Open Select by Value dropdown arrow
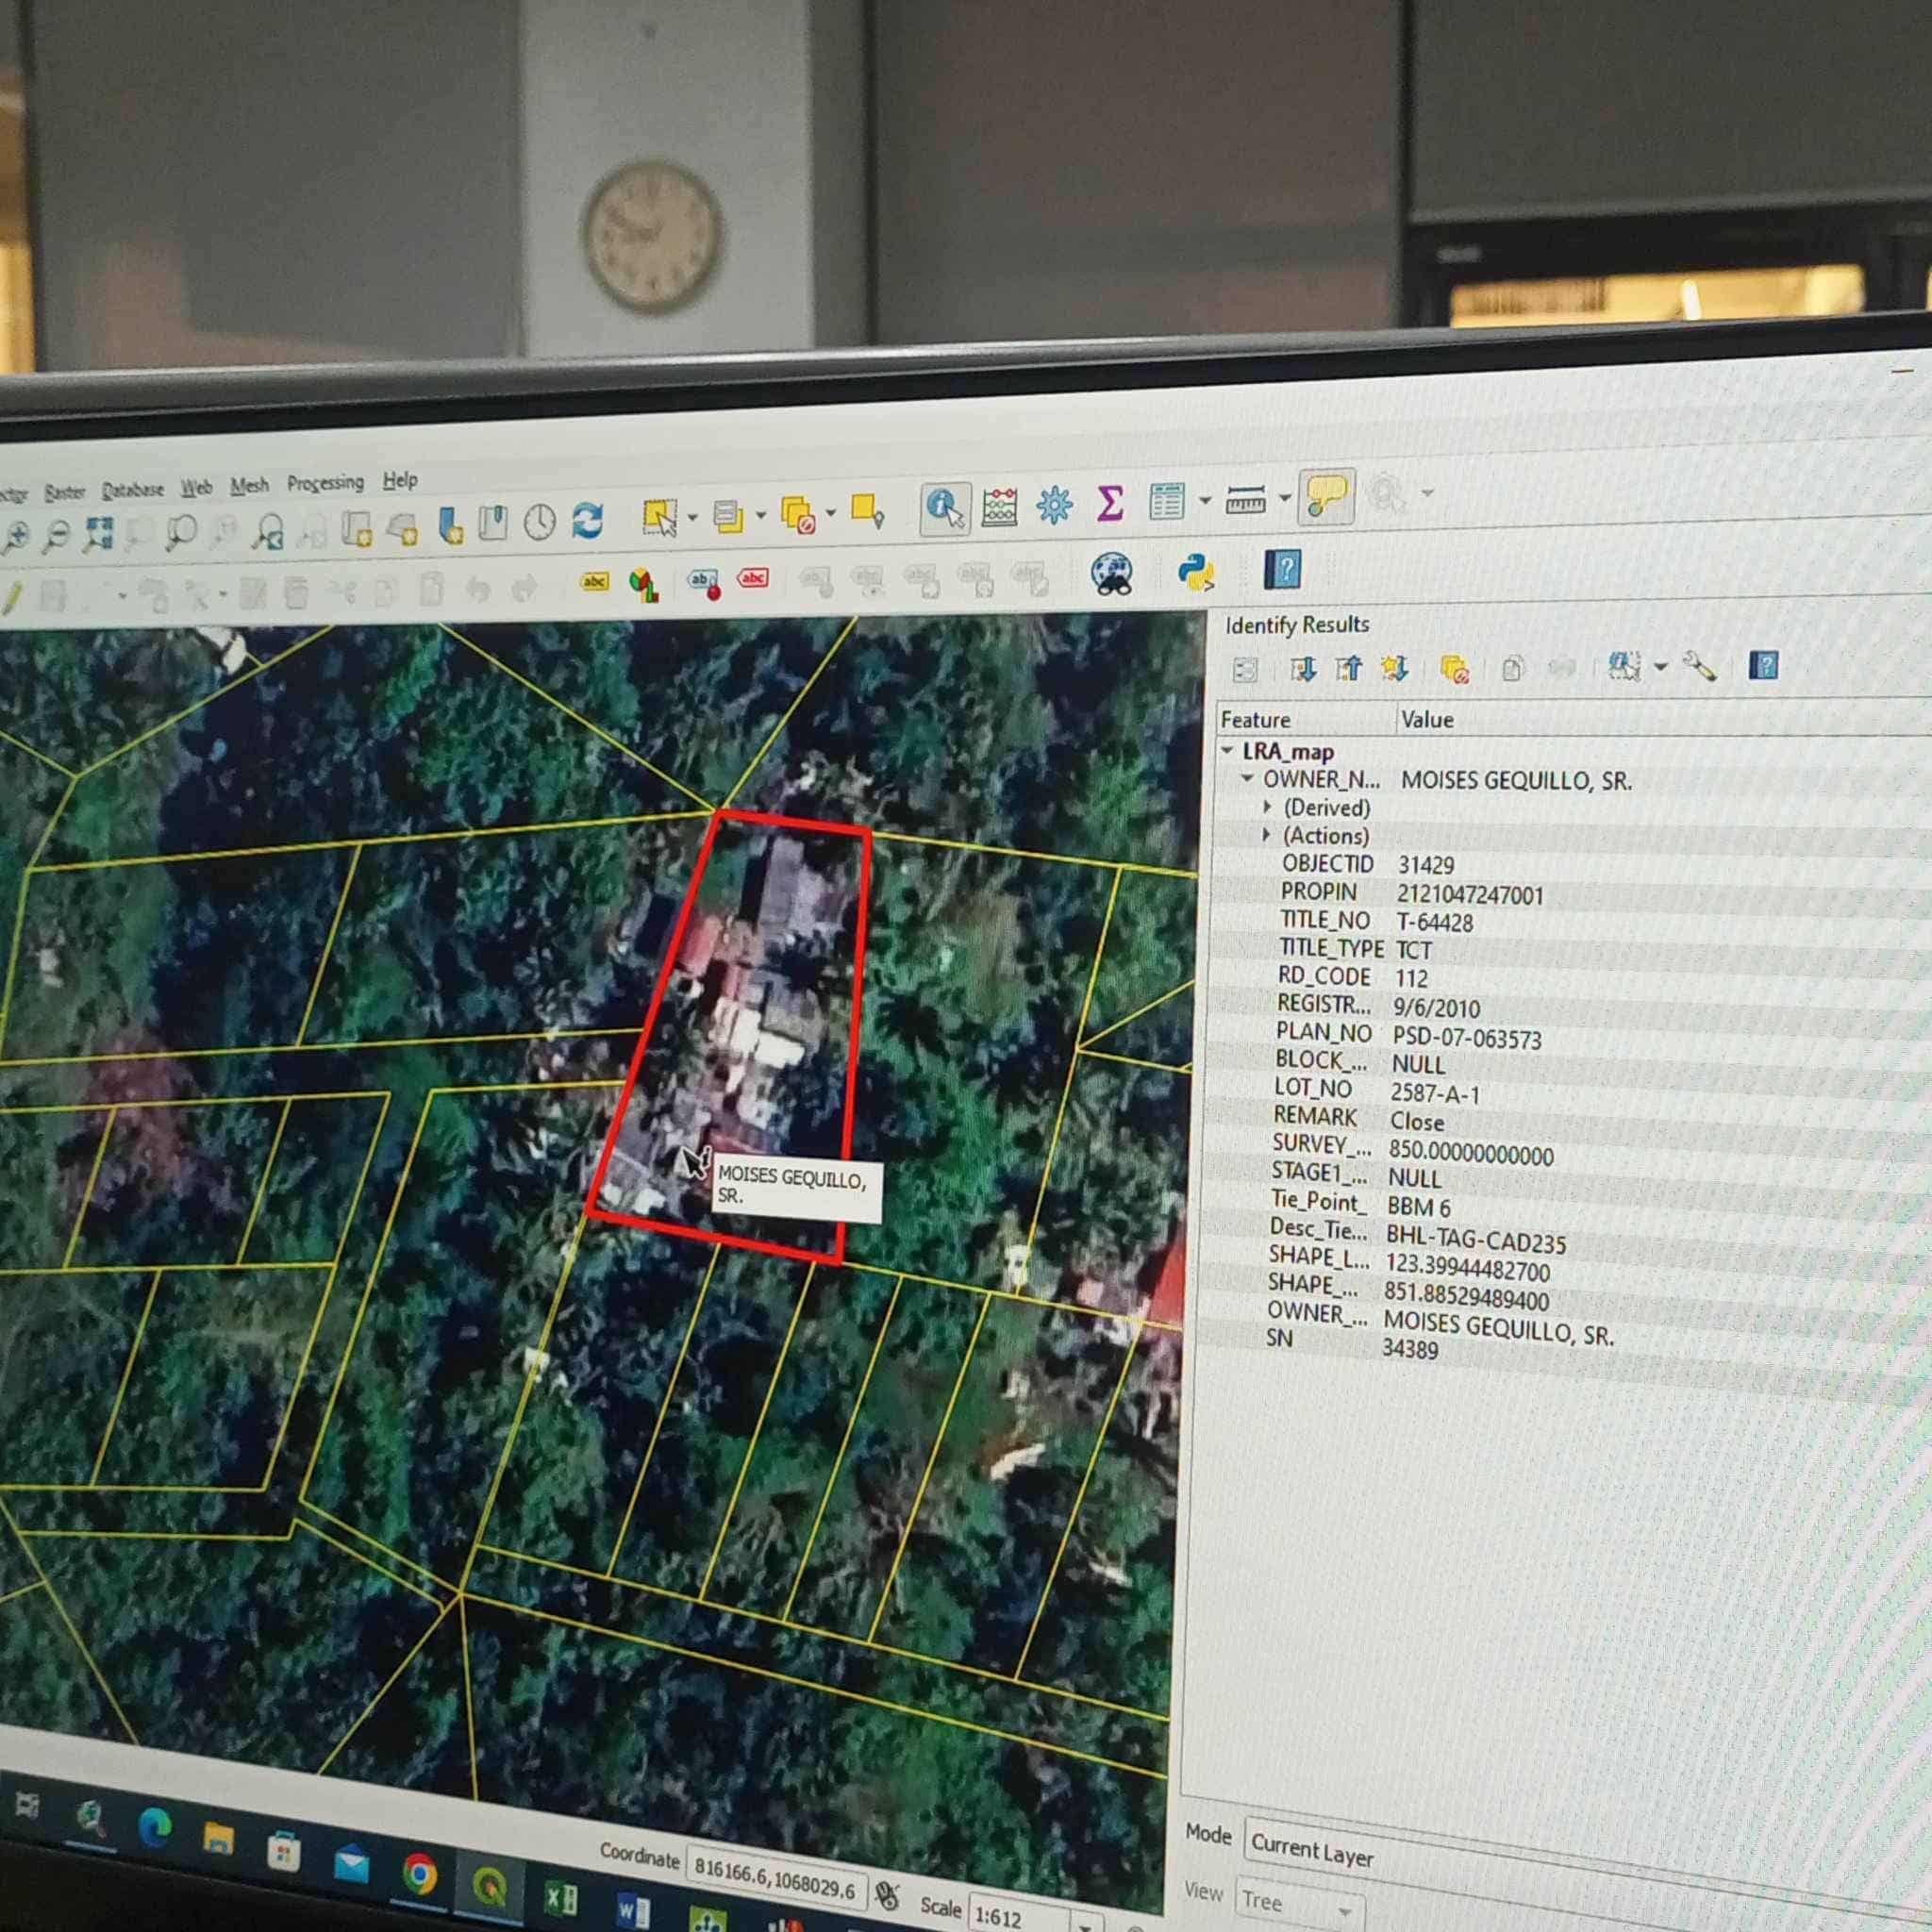The height and width of the screenshot is (1932, 1932). [760, 515]
